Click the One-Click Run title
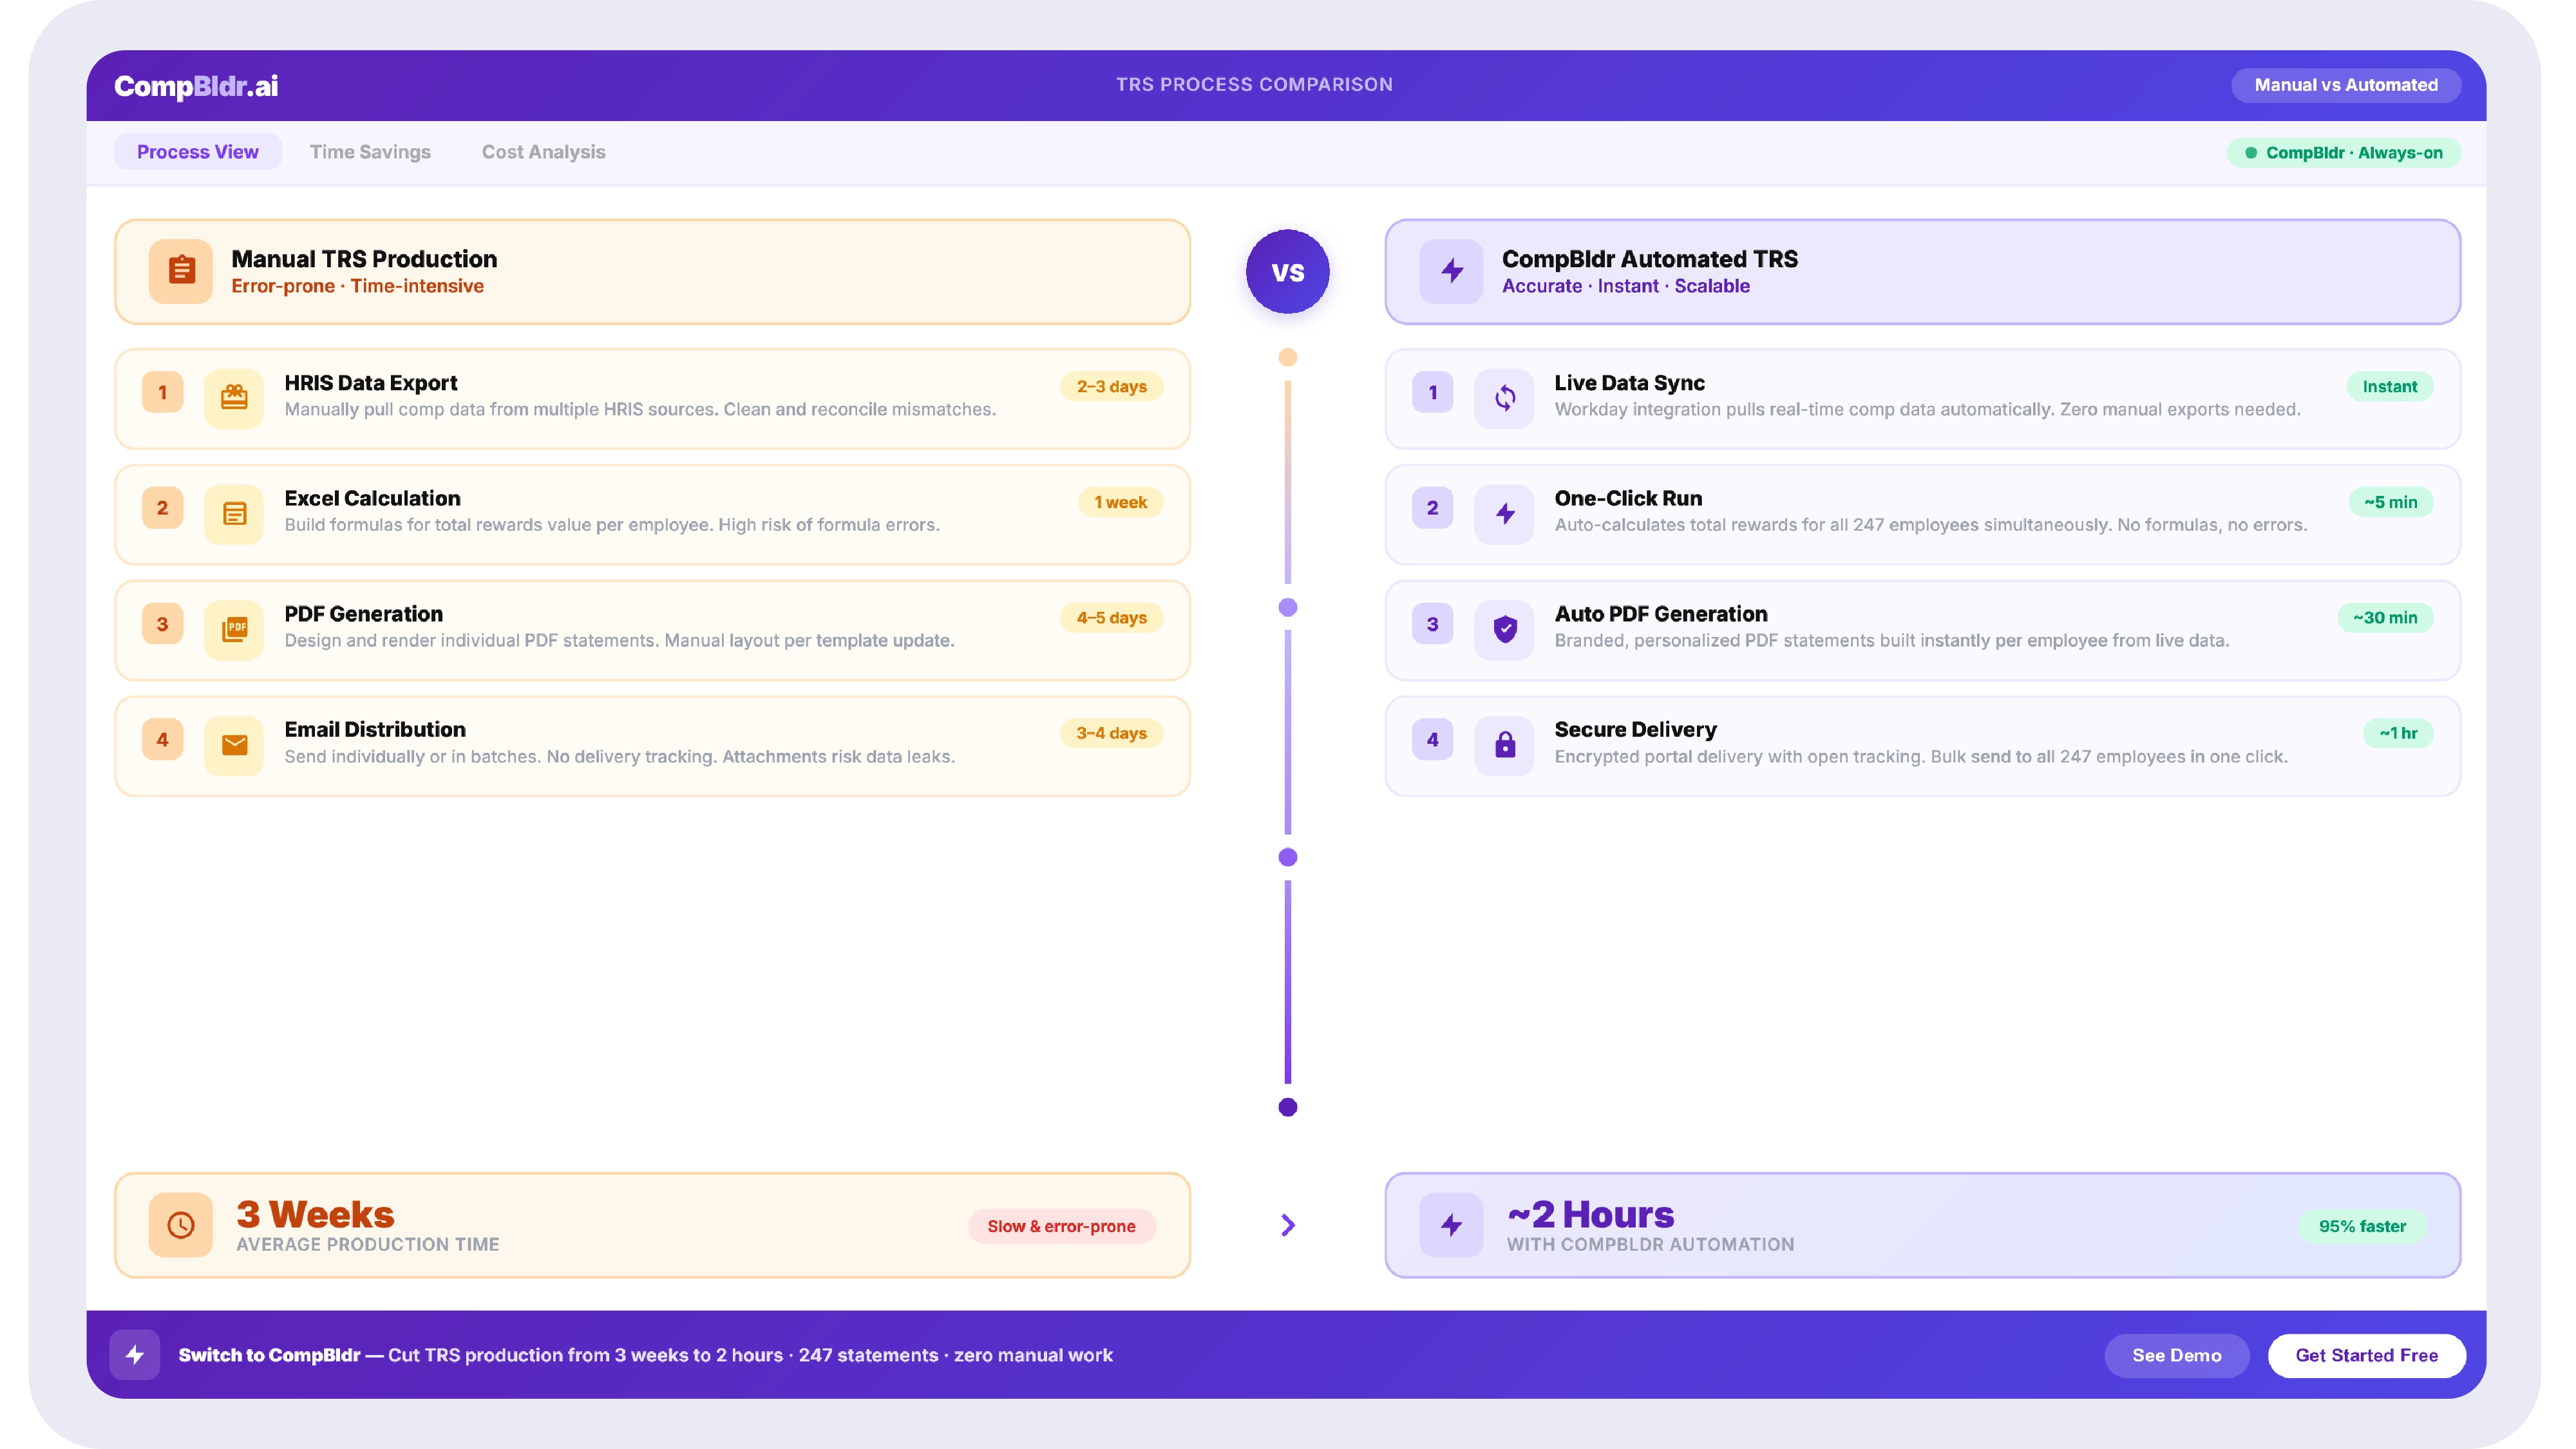 1628,498
